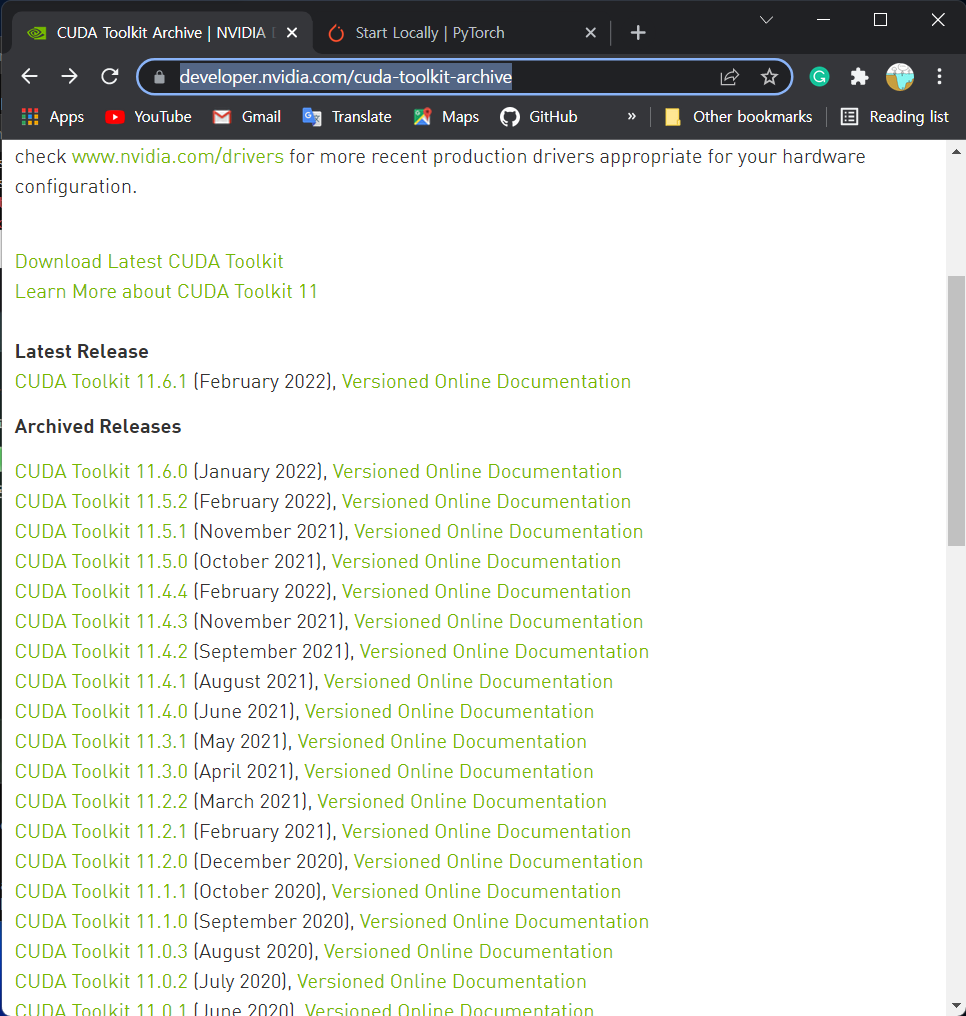Open the Gmail bookmark
Screen dimensions: 966x1016
(x=247, y=117)
